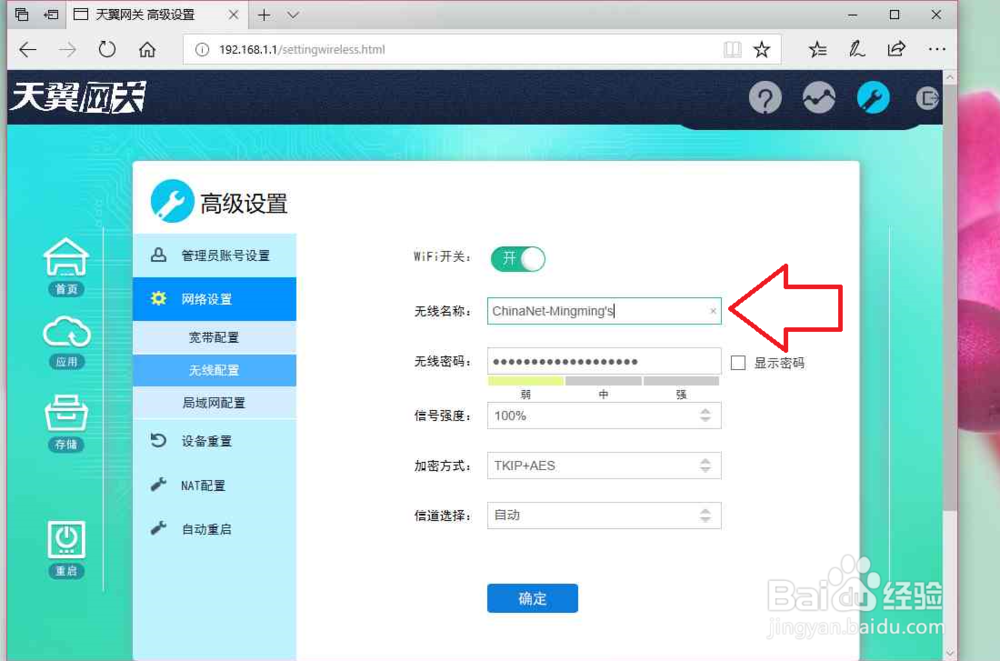Open the help icon in the header

click(765, 98)
